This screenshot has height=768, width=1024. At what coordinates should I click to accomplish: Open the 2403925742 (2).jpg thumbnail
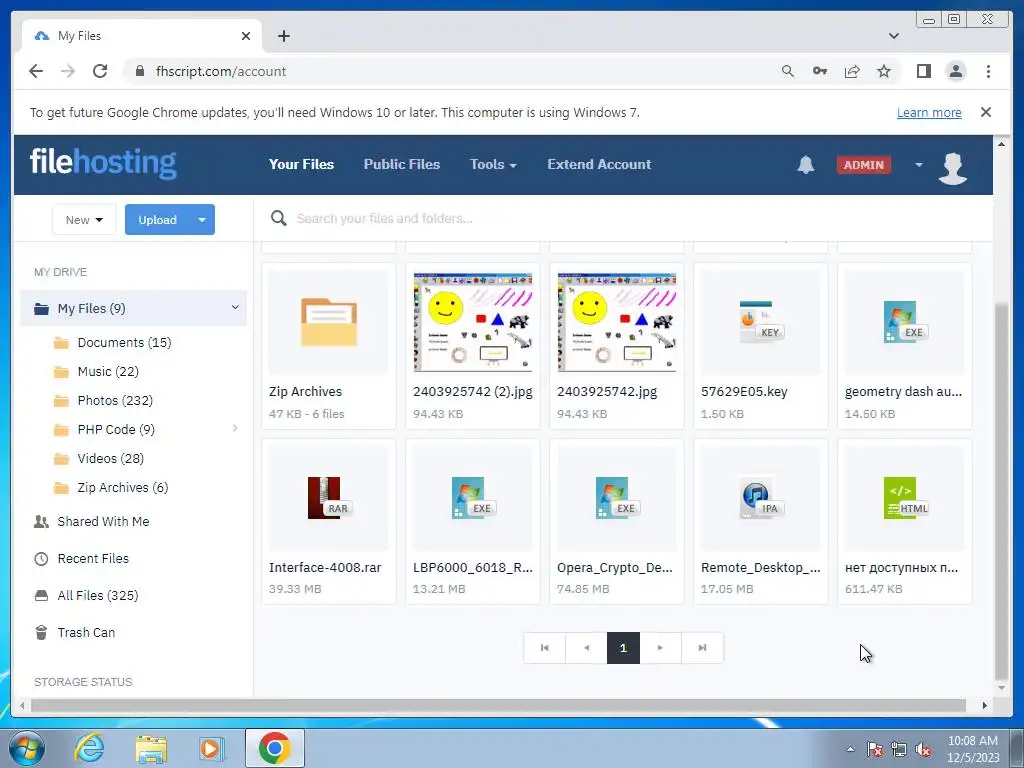pyautogui.click(x=472, y=322)
